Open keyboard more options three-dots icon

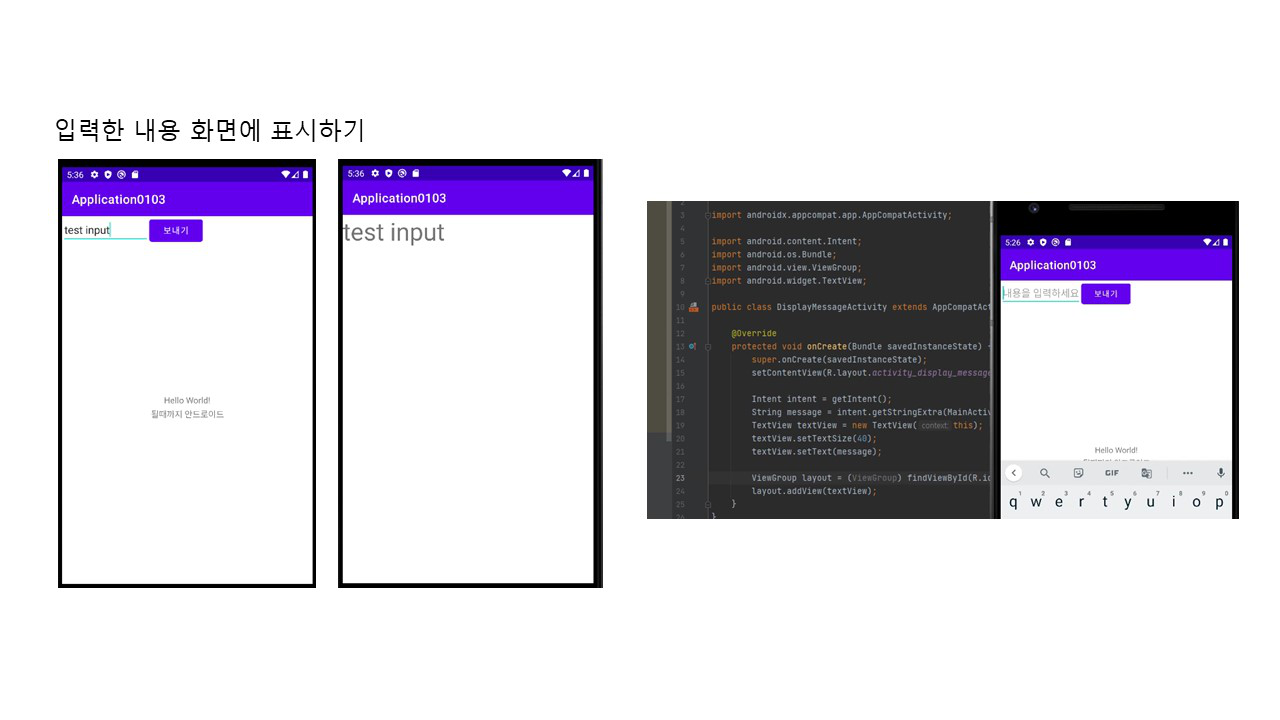click(1188, 473)
